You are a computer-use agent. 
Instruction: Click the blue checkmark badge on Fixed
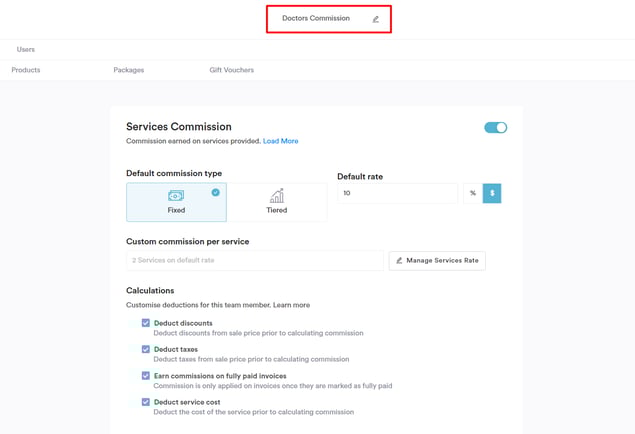(x=215, y=192)
